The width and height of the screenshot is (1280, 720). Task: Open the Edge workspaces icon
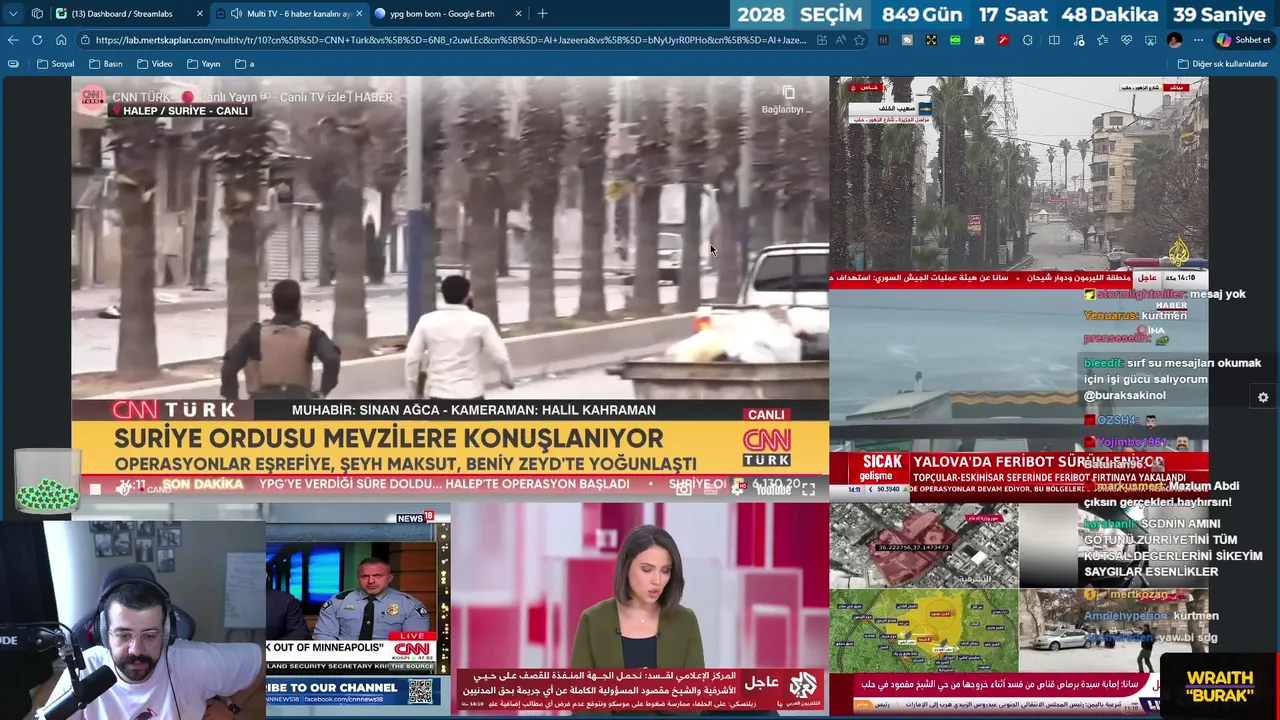click(x=37, y=14)
